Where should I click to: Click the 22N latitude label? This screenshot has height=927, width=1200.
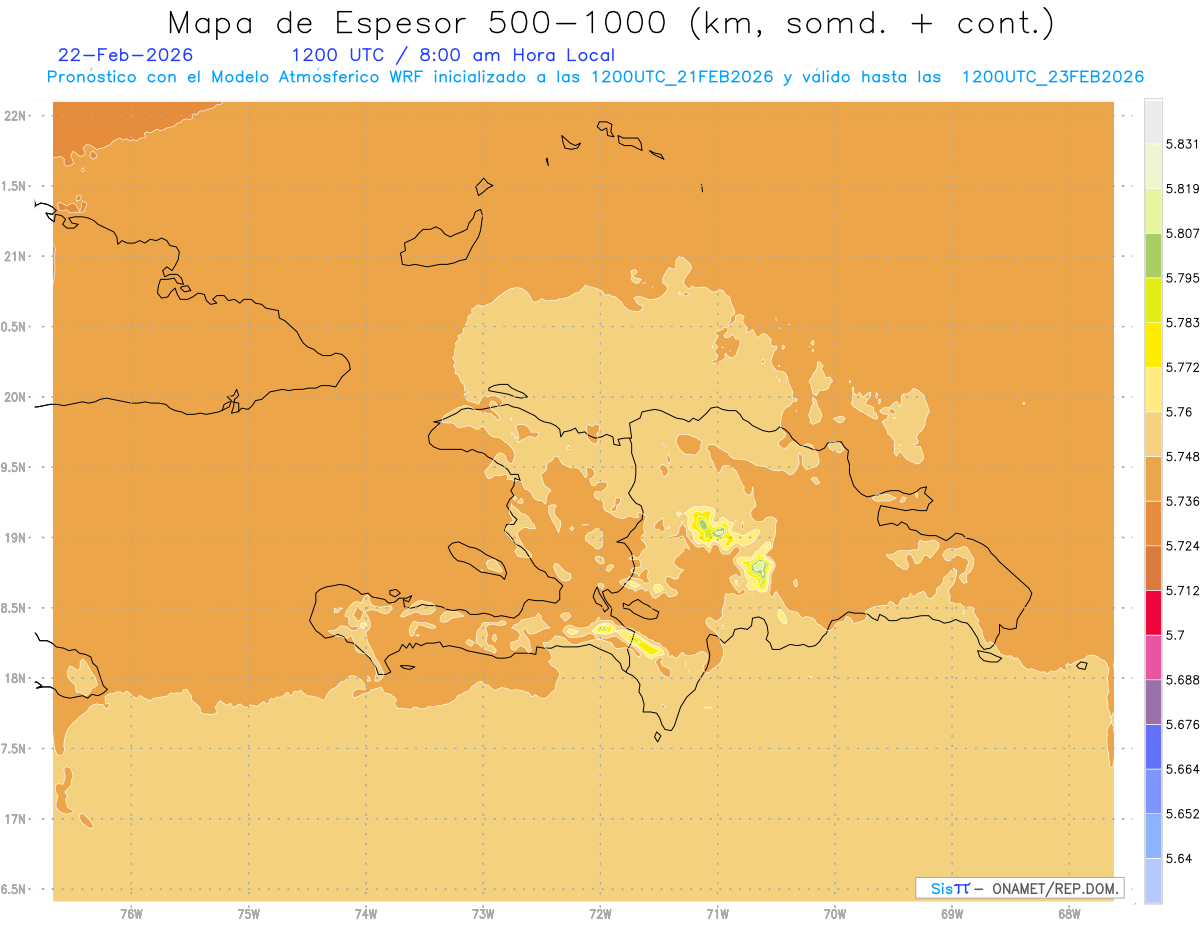coord(16,116)
